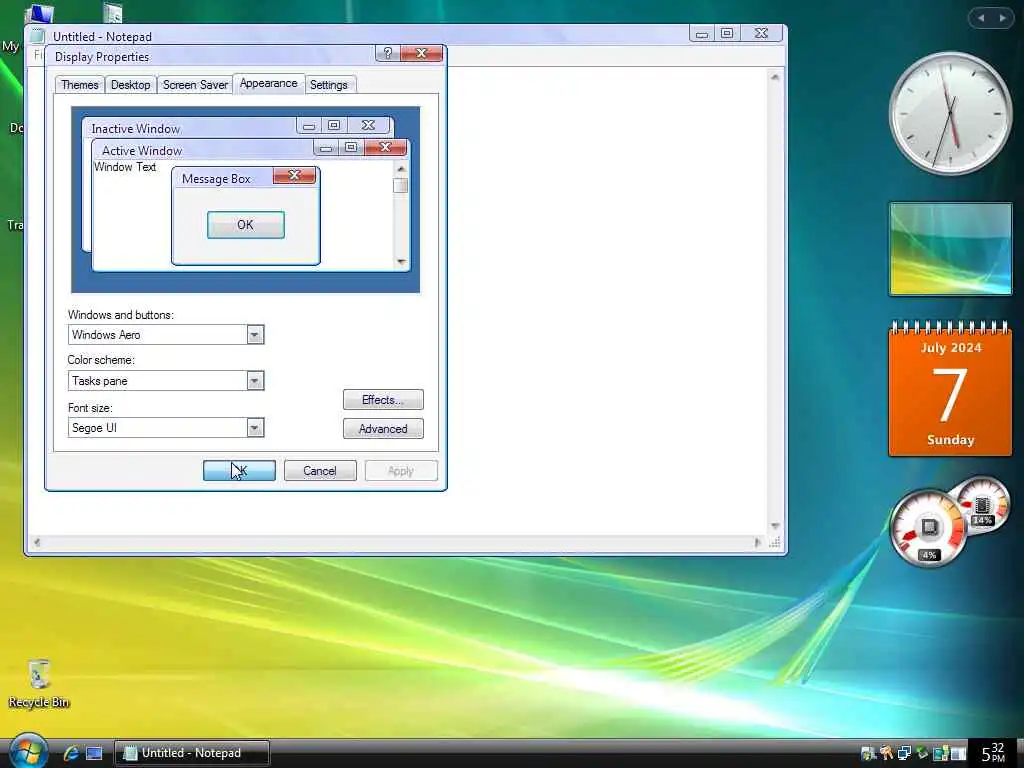Go to the Settings tab
The width and height of the screenshot is (1024, 768).
[328, 85]
